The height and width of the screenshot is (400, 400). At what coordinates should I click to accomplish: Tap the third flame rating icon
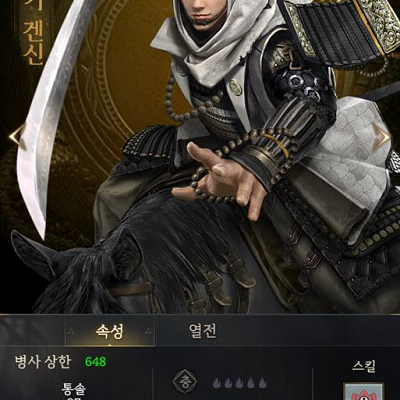click(240, 383)
